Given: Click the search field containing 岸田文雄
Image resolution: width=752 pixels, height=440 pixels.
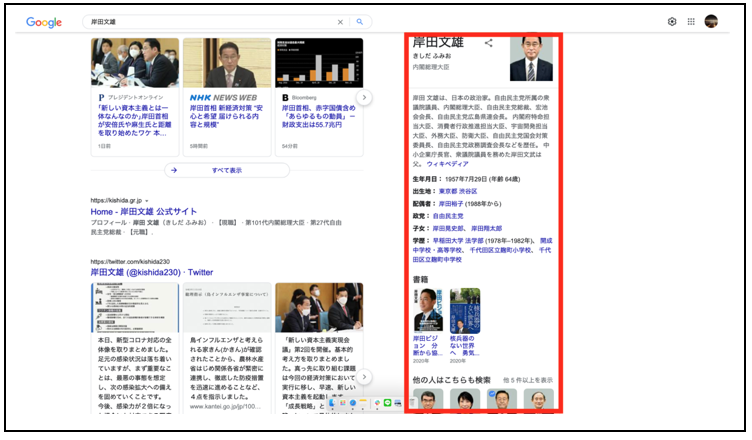Looking at the screenshot, I should coord(210,21).
